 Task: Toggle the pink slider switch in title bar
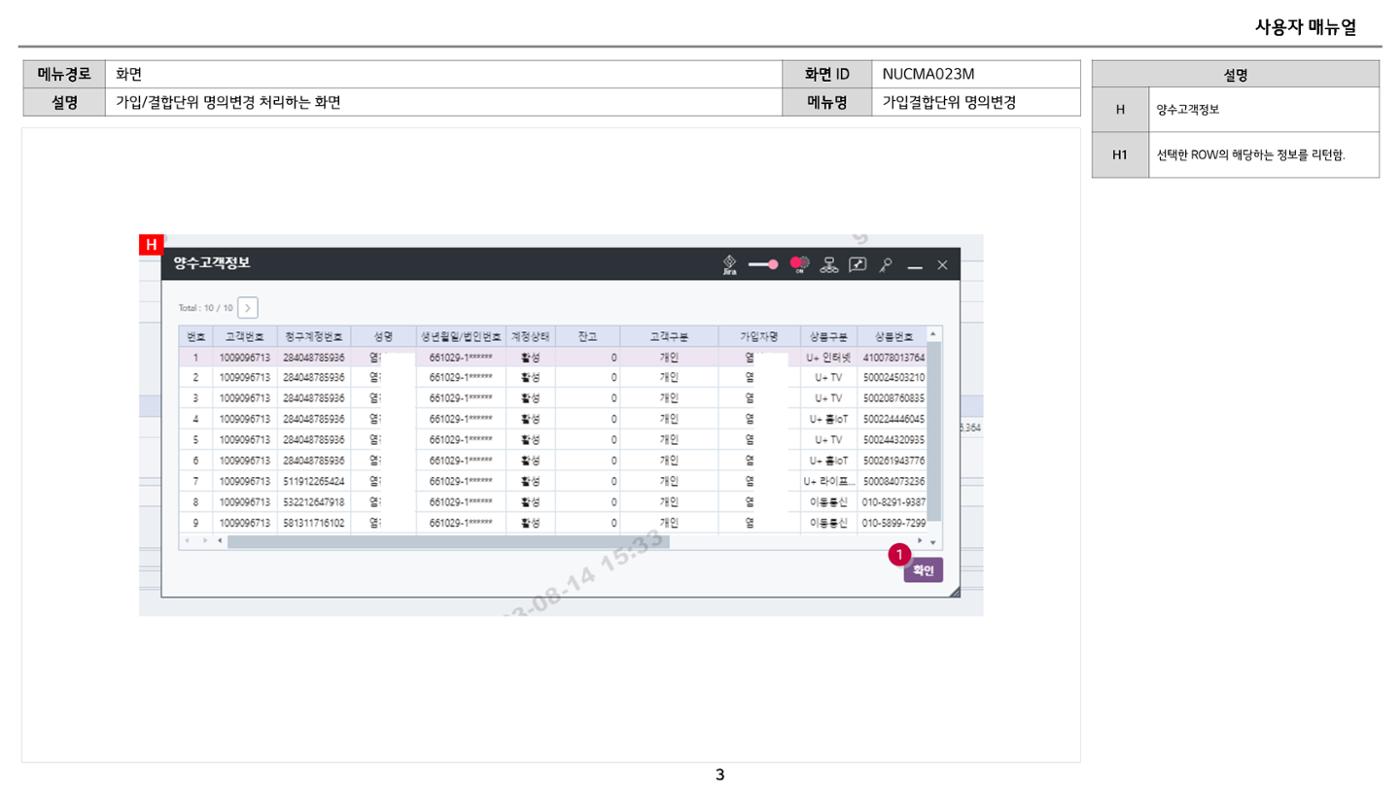pyautogui.click(x=765, y=264)
